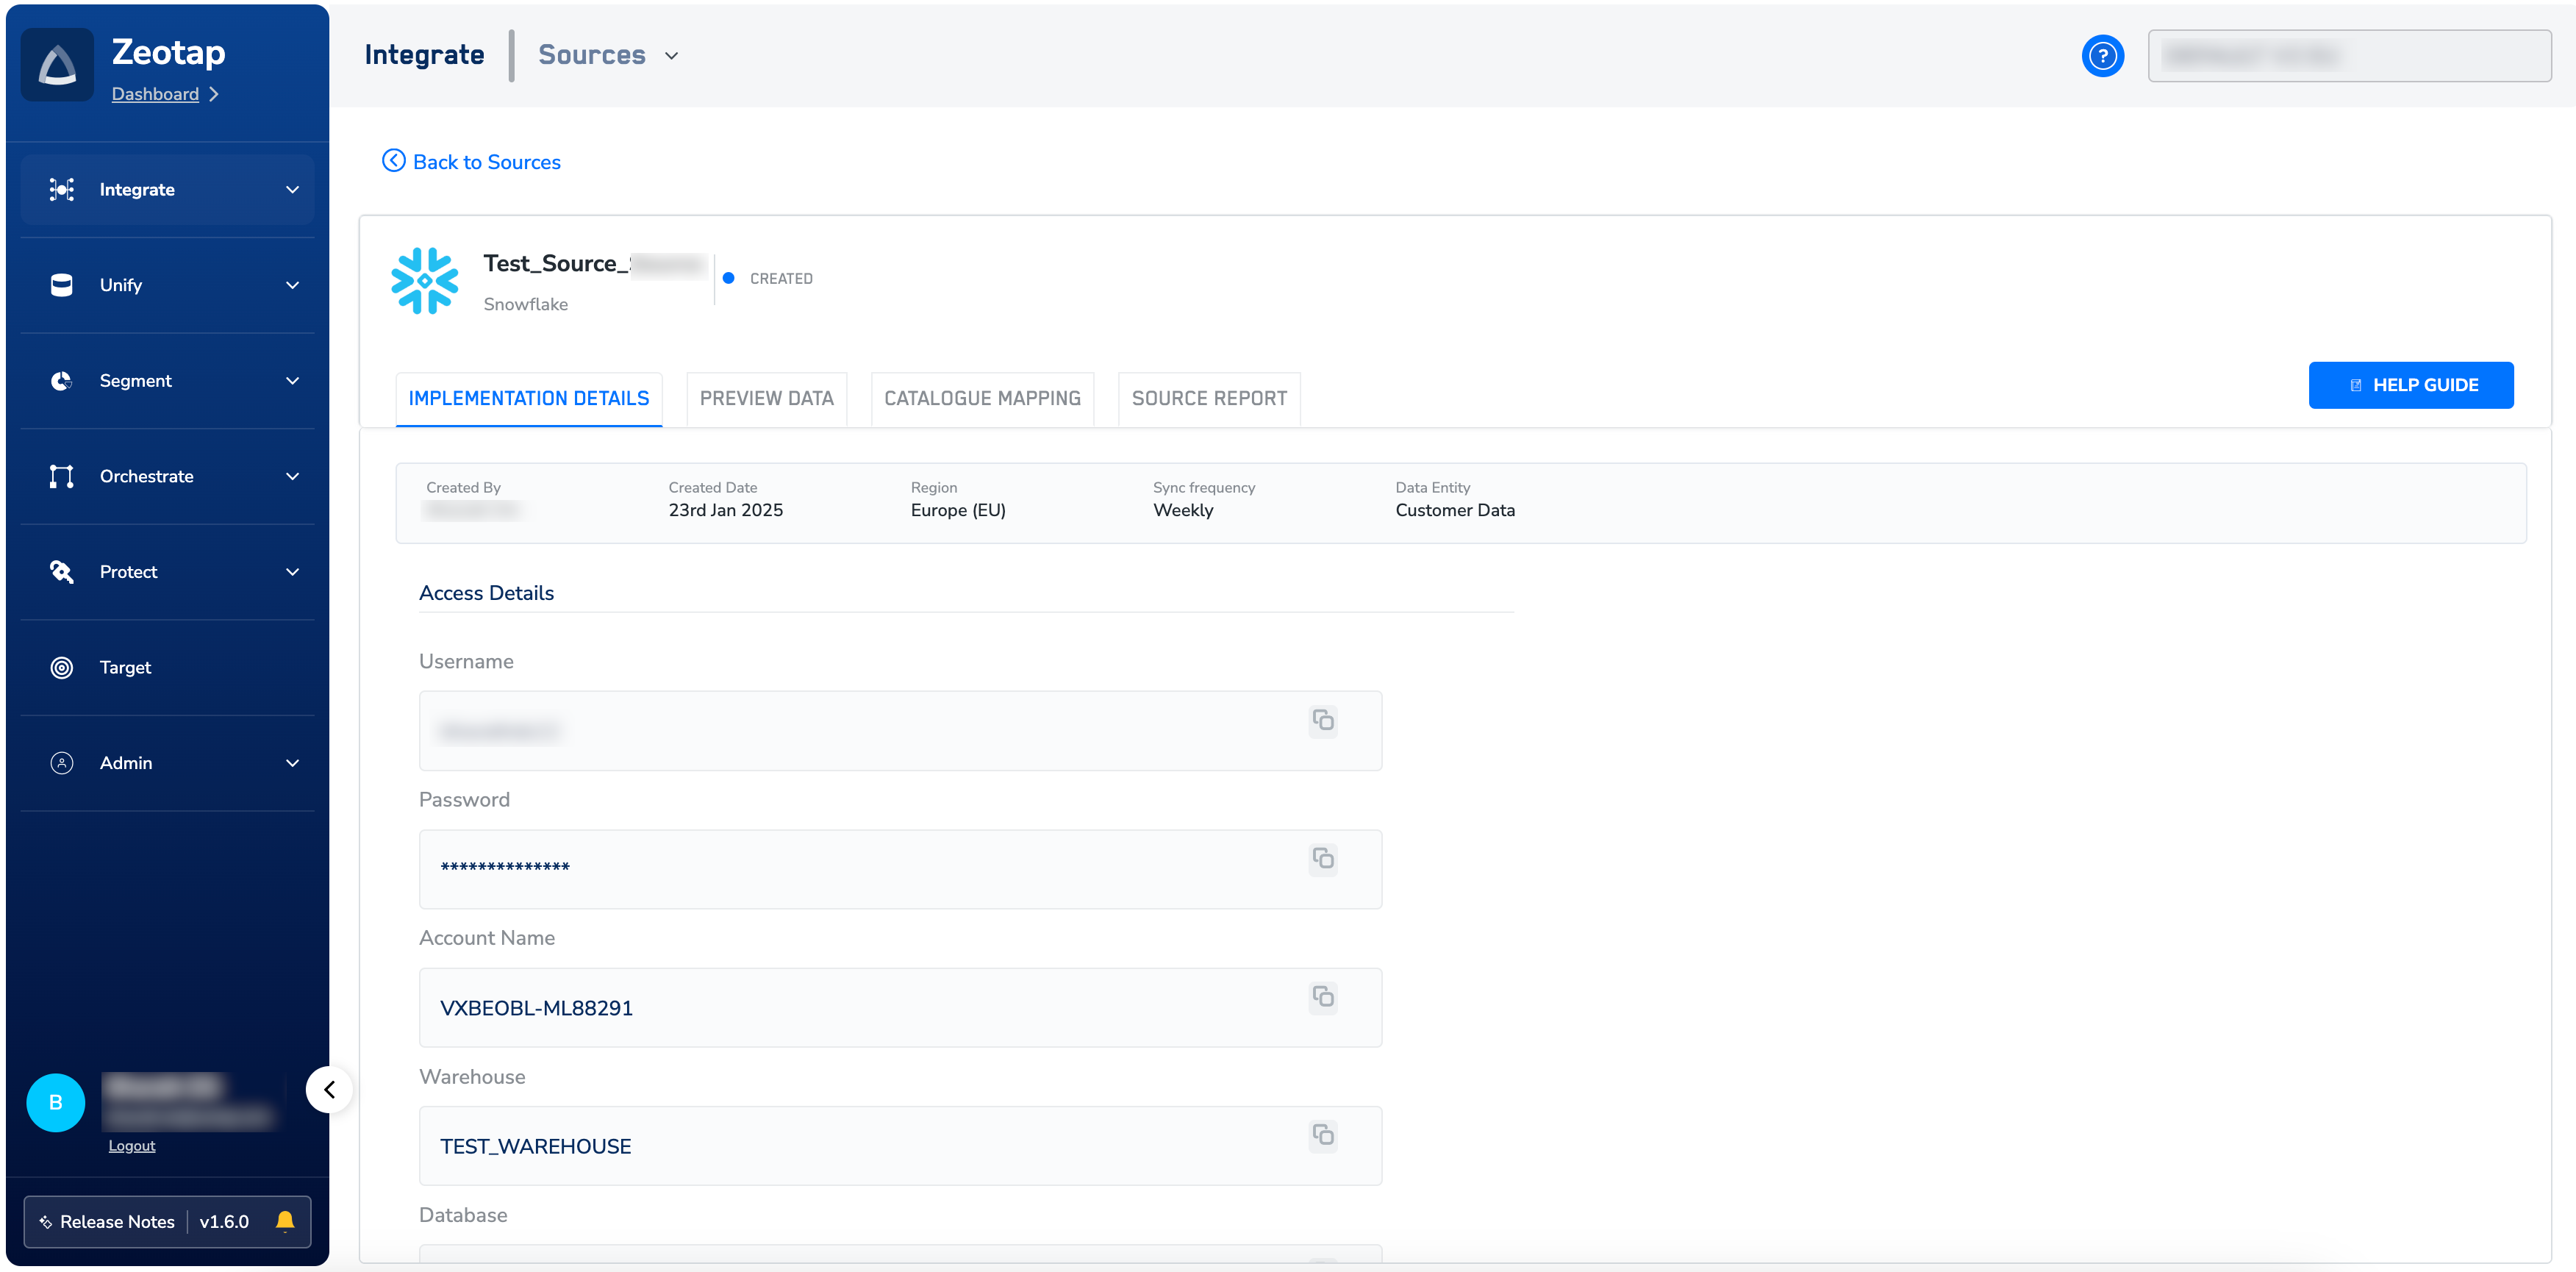Click the notification bell icon
This screenshot has width=2576, height=1272.
point(285,1221)
